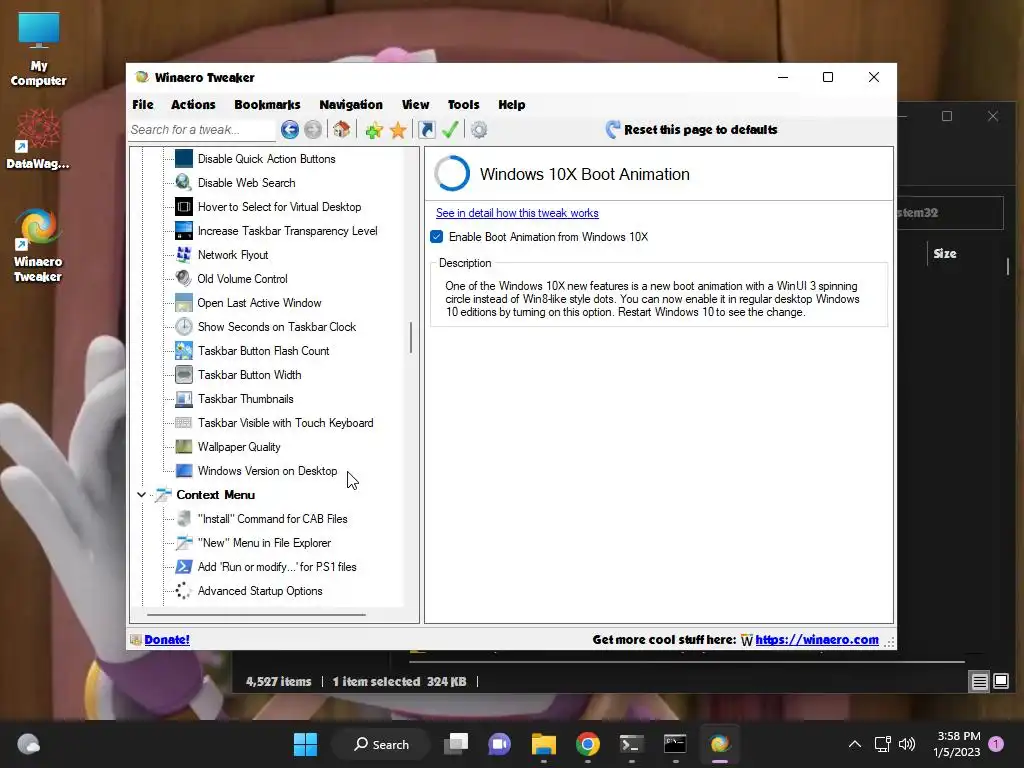The height and width of the screenshot is (768, 1024).
Task: Select Wallpaper Quality item
Action: pyautogui.click(x=239, y=447)
